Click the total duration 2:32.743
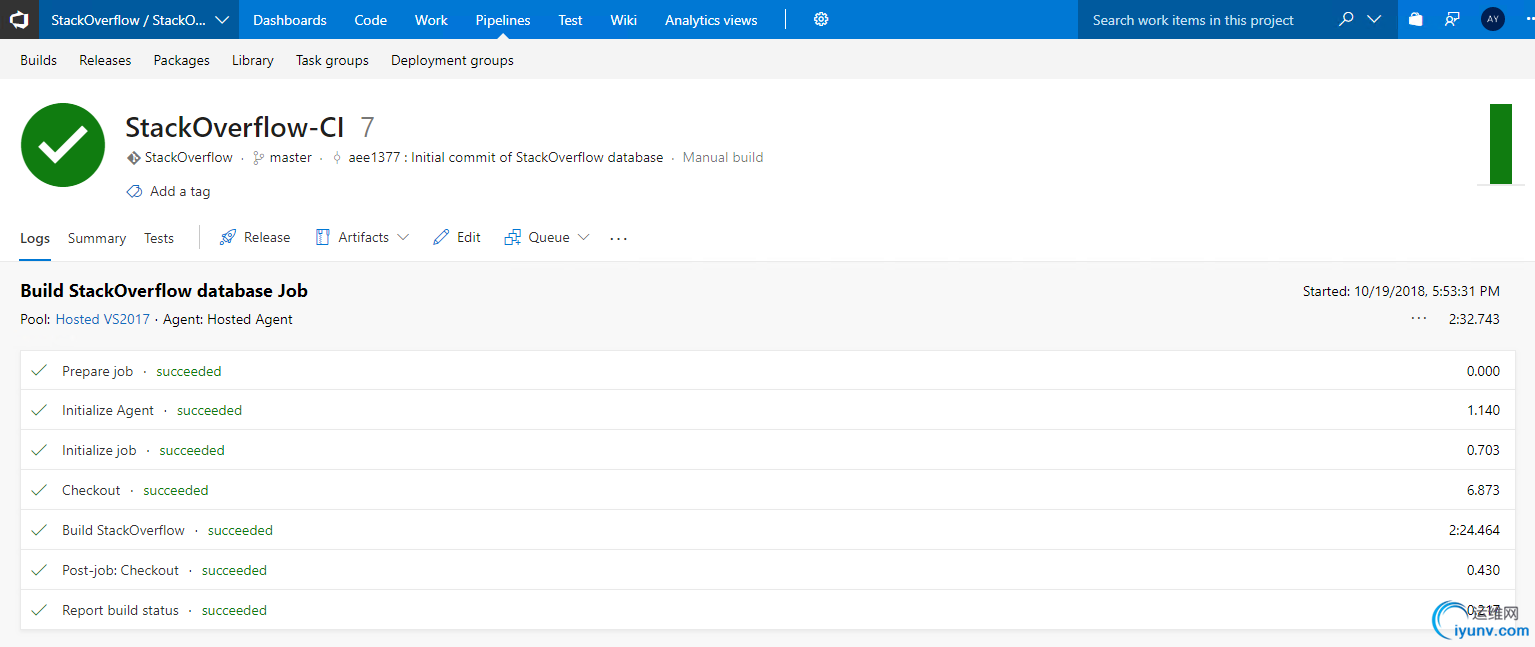Image resolution: width=1535 pixels, height=647 pixels. coord(1474,319)
